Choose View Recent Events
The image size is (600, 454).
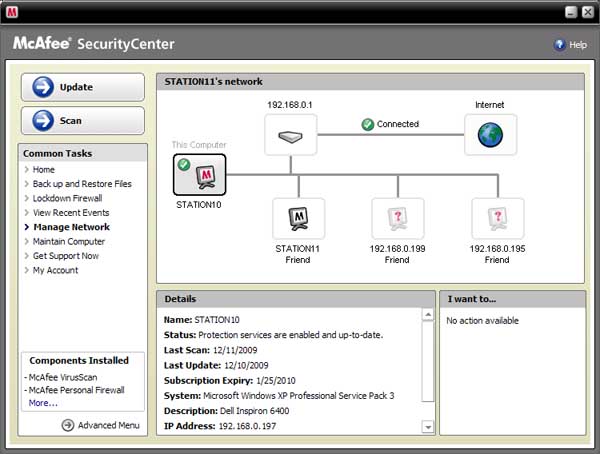click(x=71, y=213)
